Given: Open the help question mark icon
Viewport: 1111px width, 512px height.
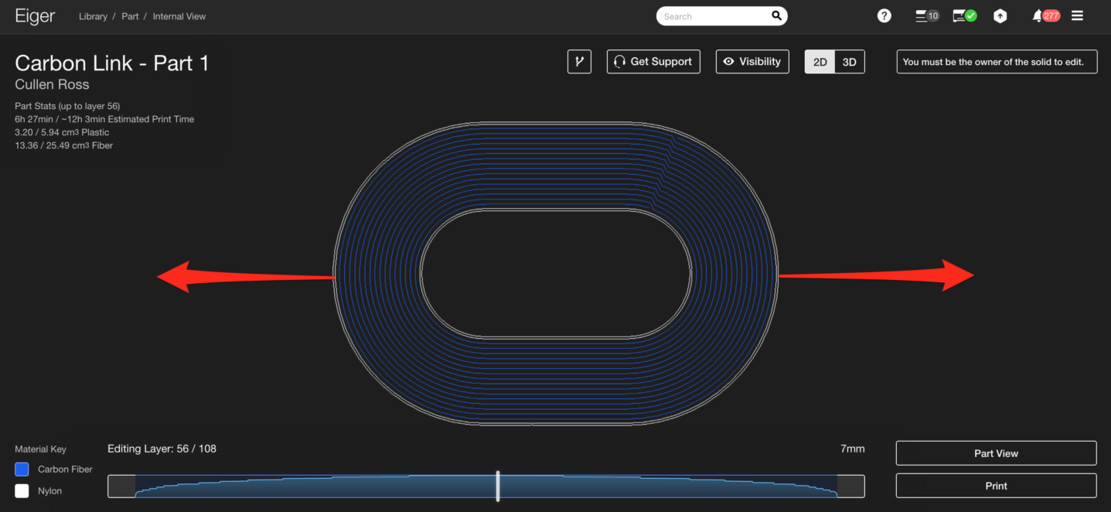Looking at the screenshot, I should pos(884,16).
